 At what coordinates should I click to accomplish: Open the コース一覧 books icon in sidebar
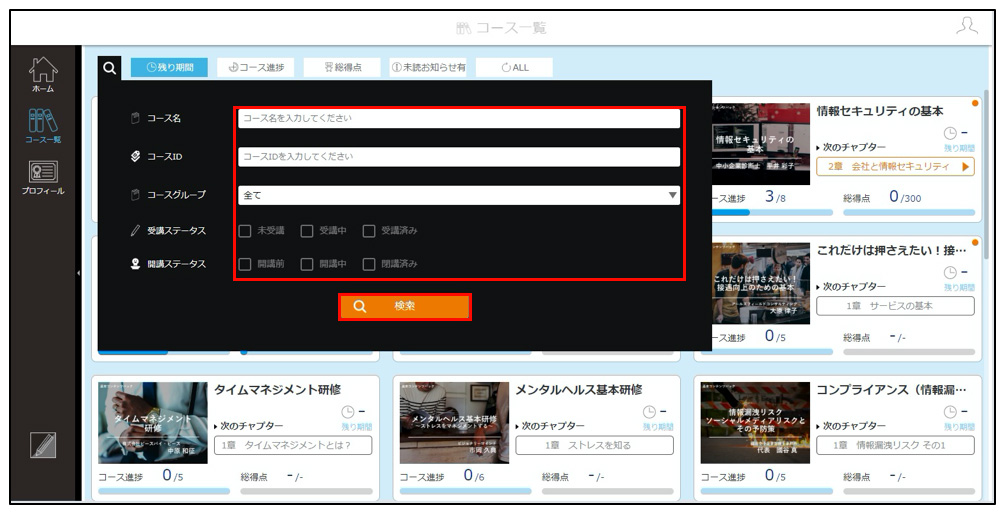[x=43, y=126]
